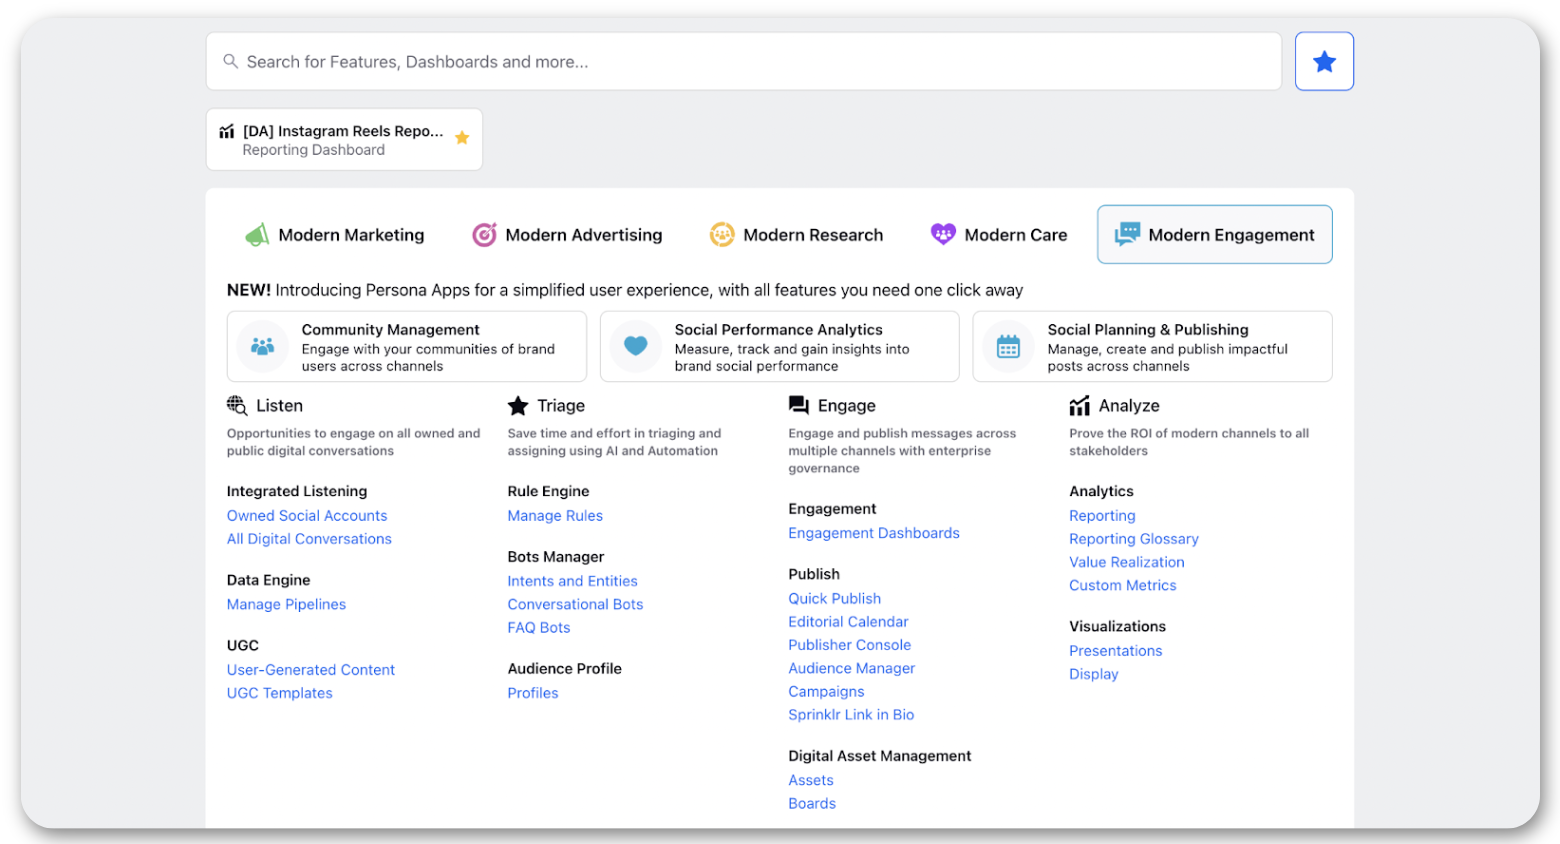
Task: Go to Manage Pipelines
Action: pyautogui.click(x=286, y=604)
